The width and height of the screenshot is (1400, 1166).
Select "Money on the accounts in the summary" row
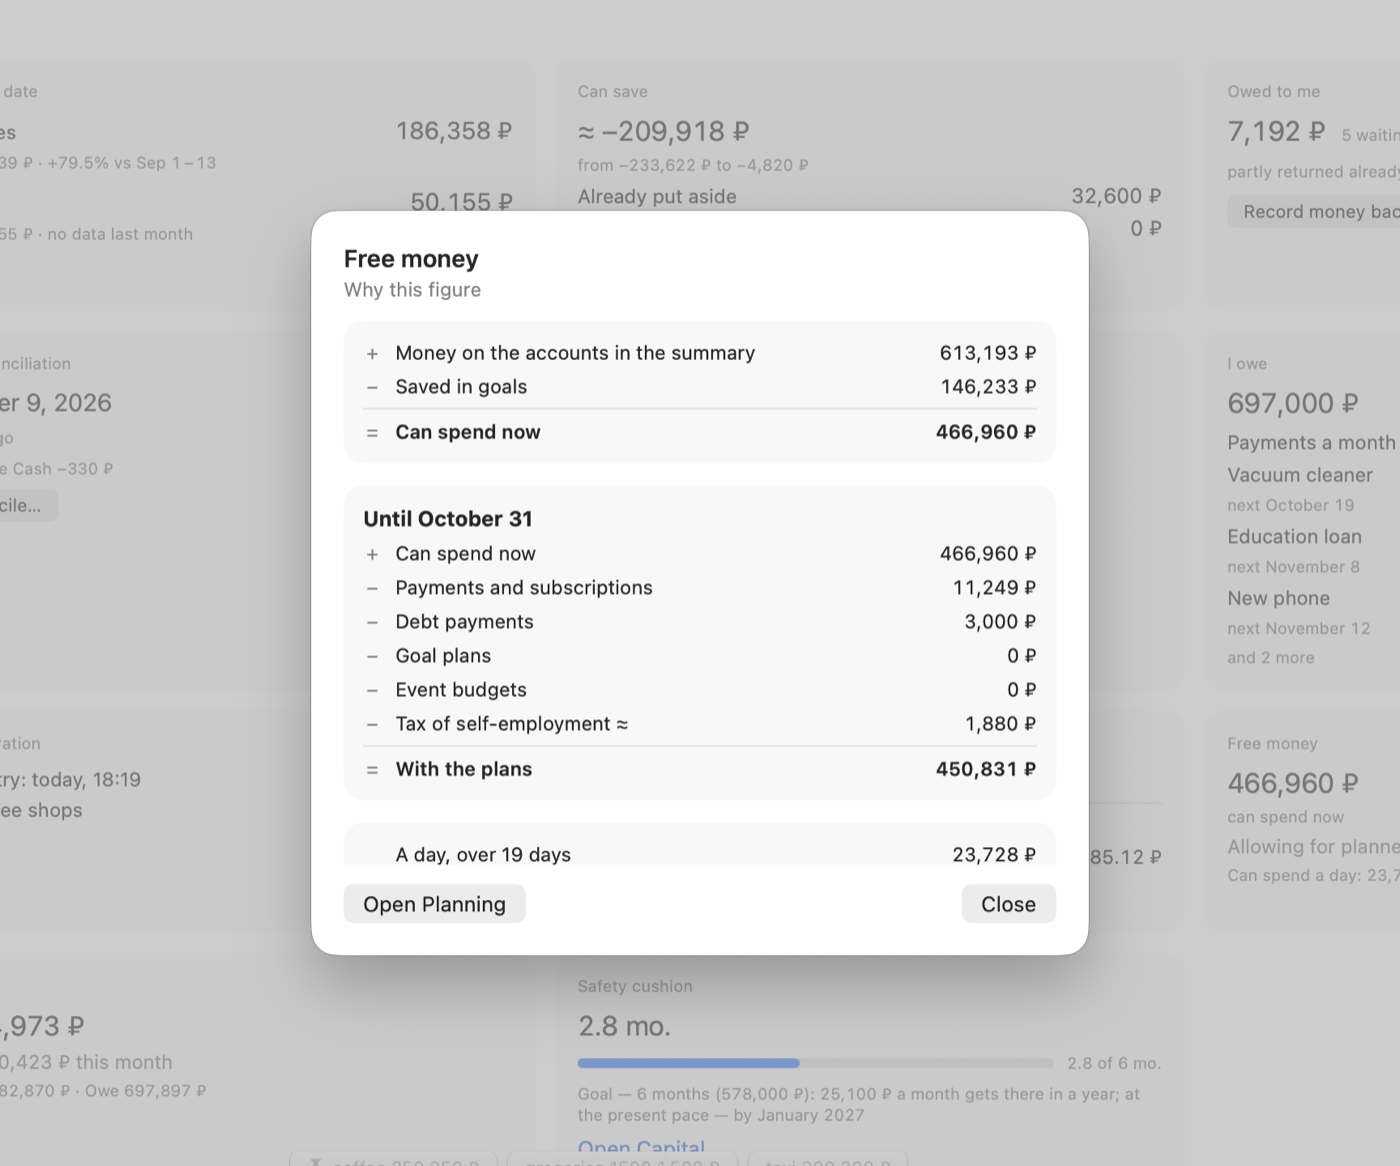pyautogui.click(x=700, y=353)
